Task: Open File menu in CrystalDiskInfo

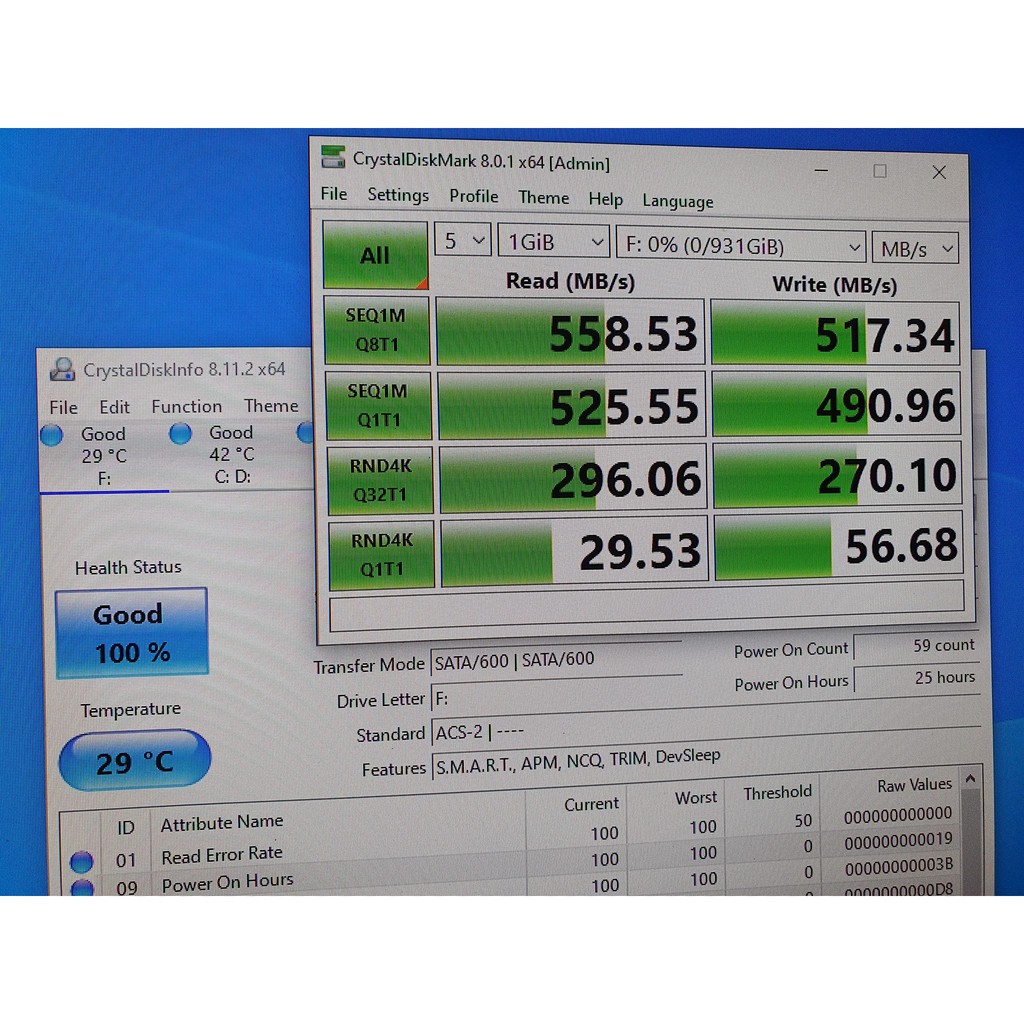Action: (63, 408)
